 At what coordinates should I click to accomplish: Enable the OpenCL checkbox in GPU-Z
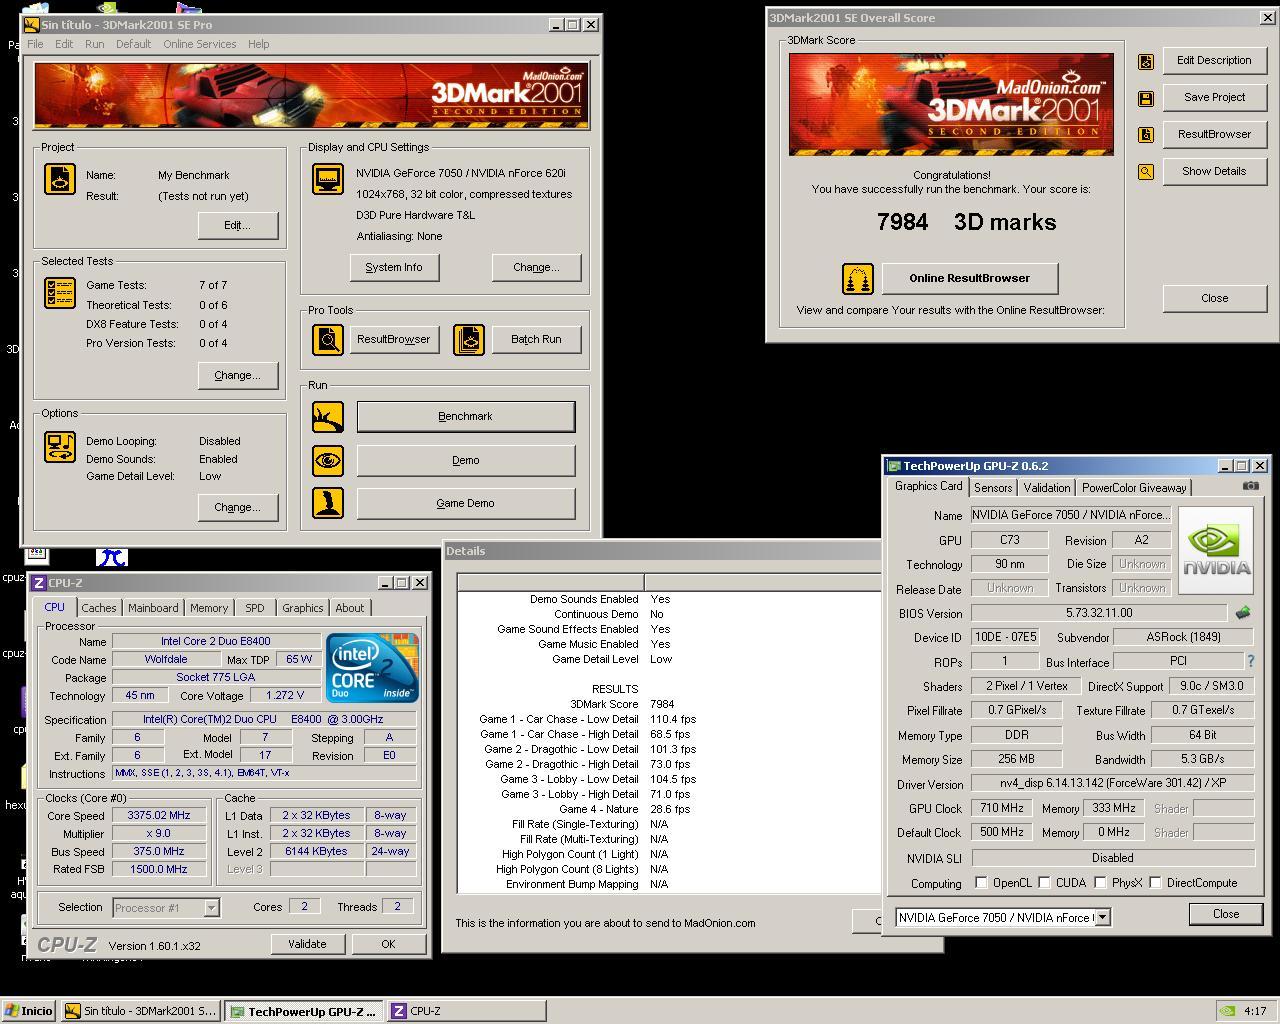pos(981,883)
